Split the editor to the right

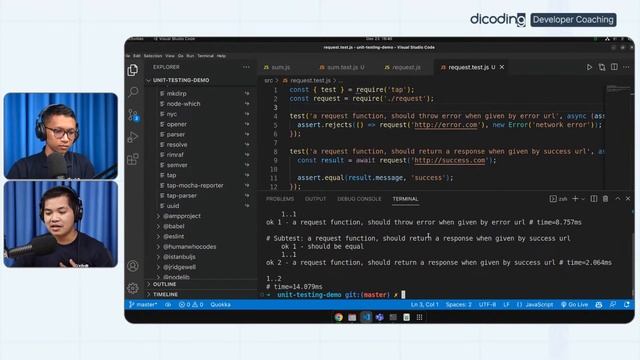pos(614,67)
